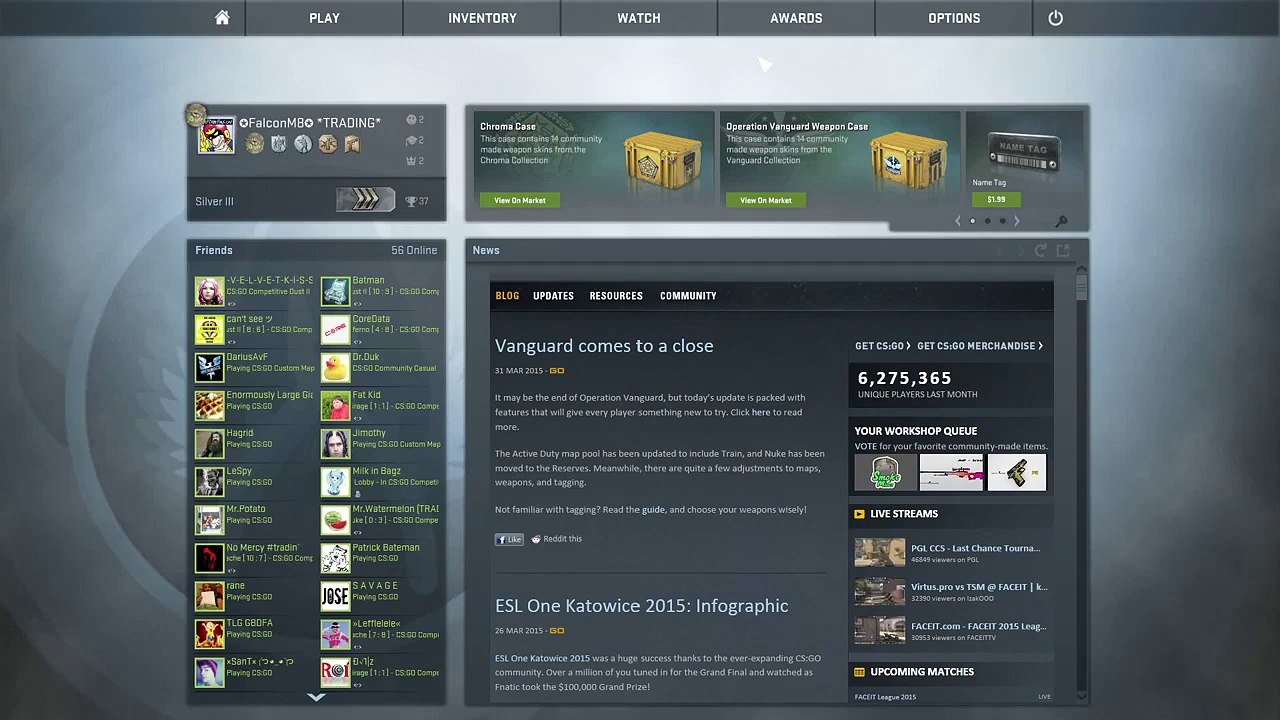The image size is (1280, 720).
Task: Click the power quit icon
Action: click(x=1055, y=18)
